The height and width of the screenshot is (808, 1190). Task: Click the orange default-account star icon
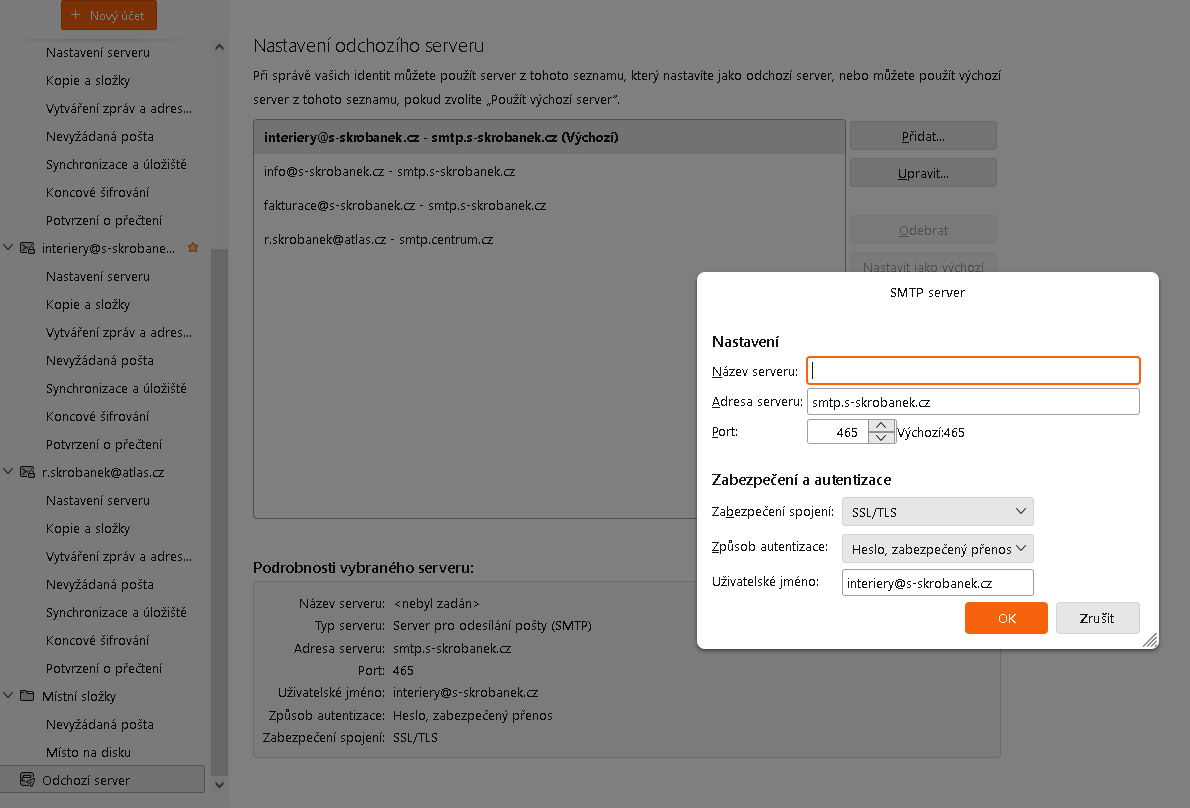click(193, 248)
